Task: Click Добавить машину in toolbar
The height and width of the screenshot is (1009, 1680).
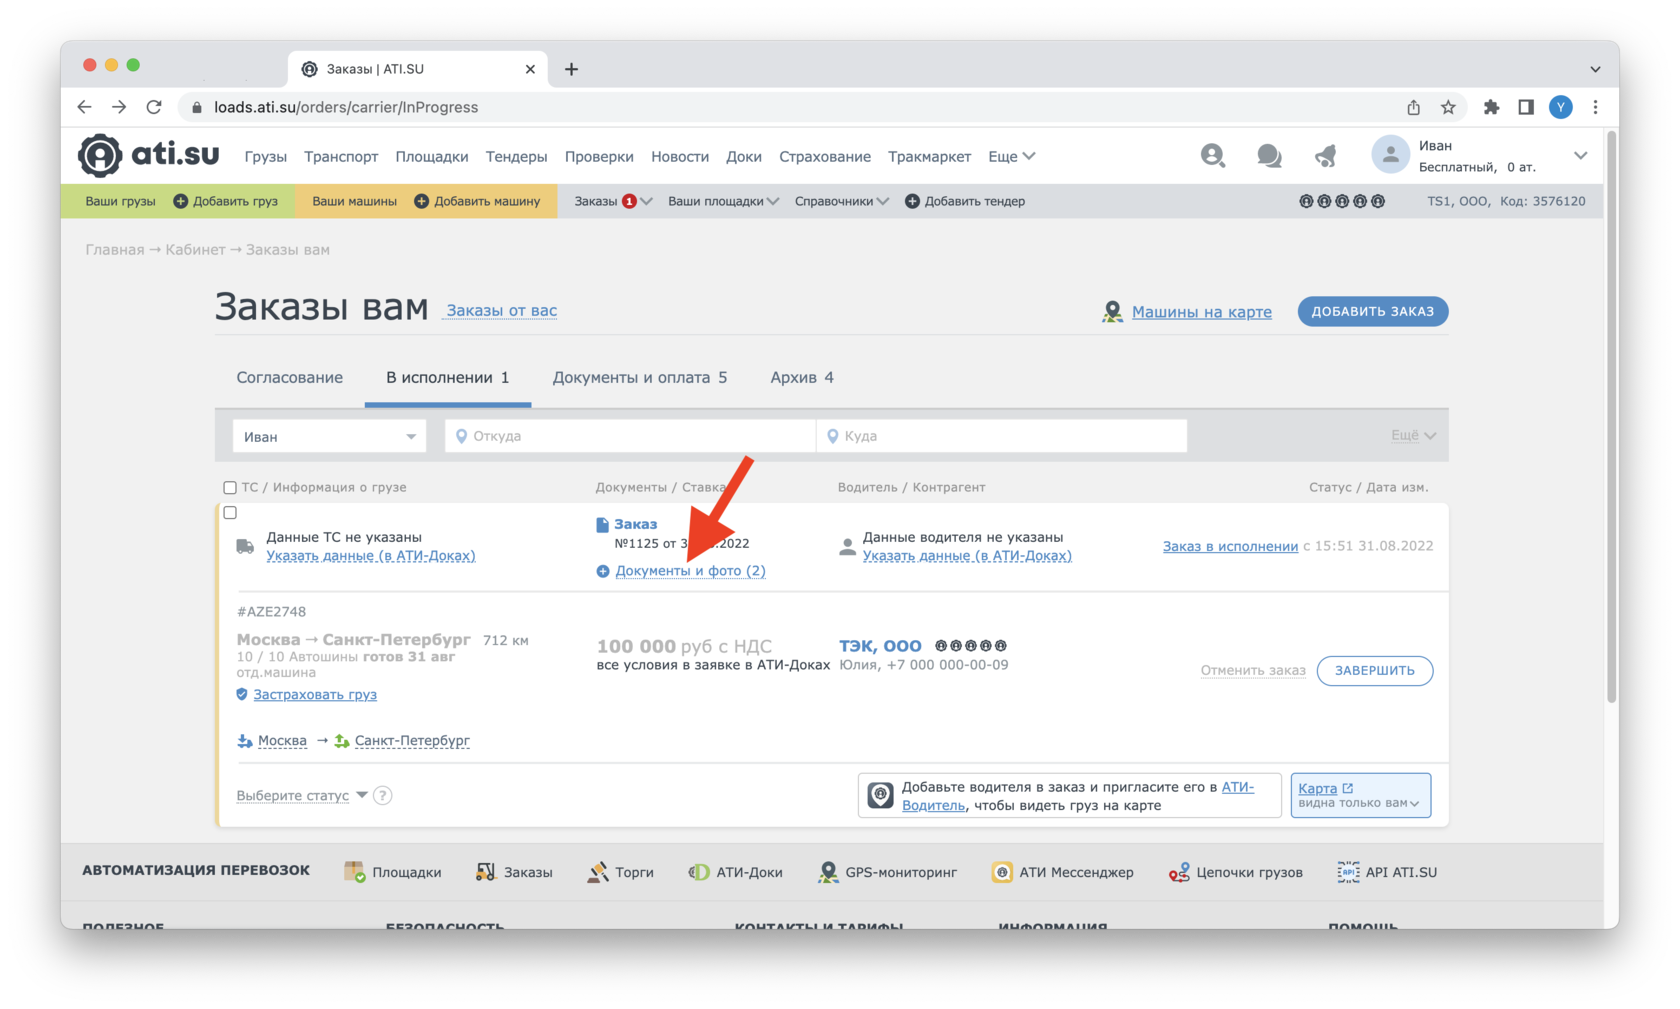Action: coord(477,201)
